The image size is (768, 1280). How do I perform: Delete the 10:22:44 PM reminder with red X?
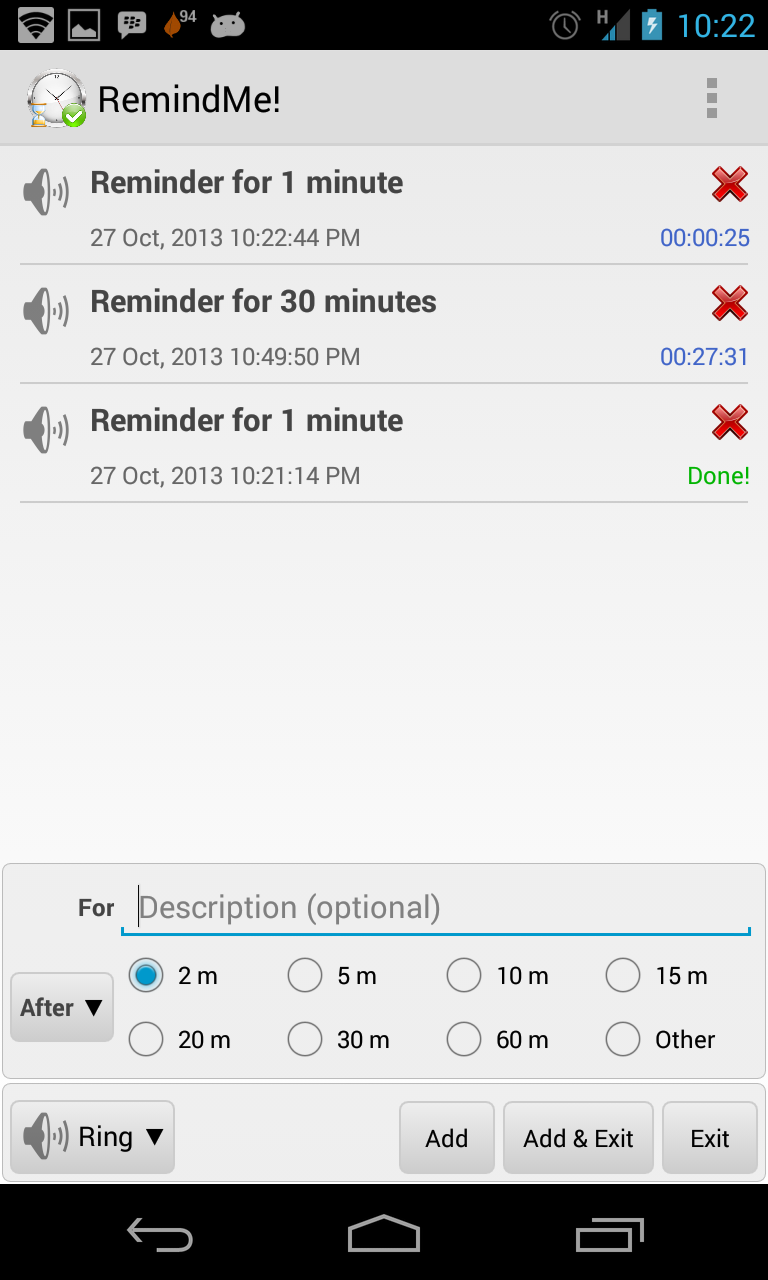tap(729, 184)
